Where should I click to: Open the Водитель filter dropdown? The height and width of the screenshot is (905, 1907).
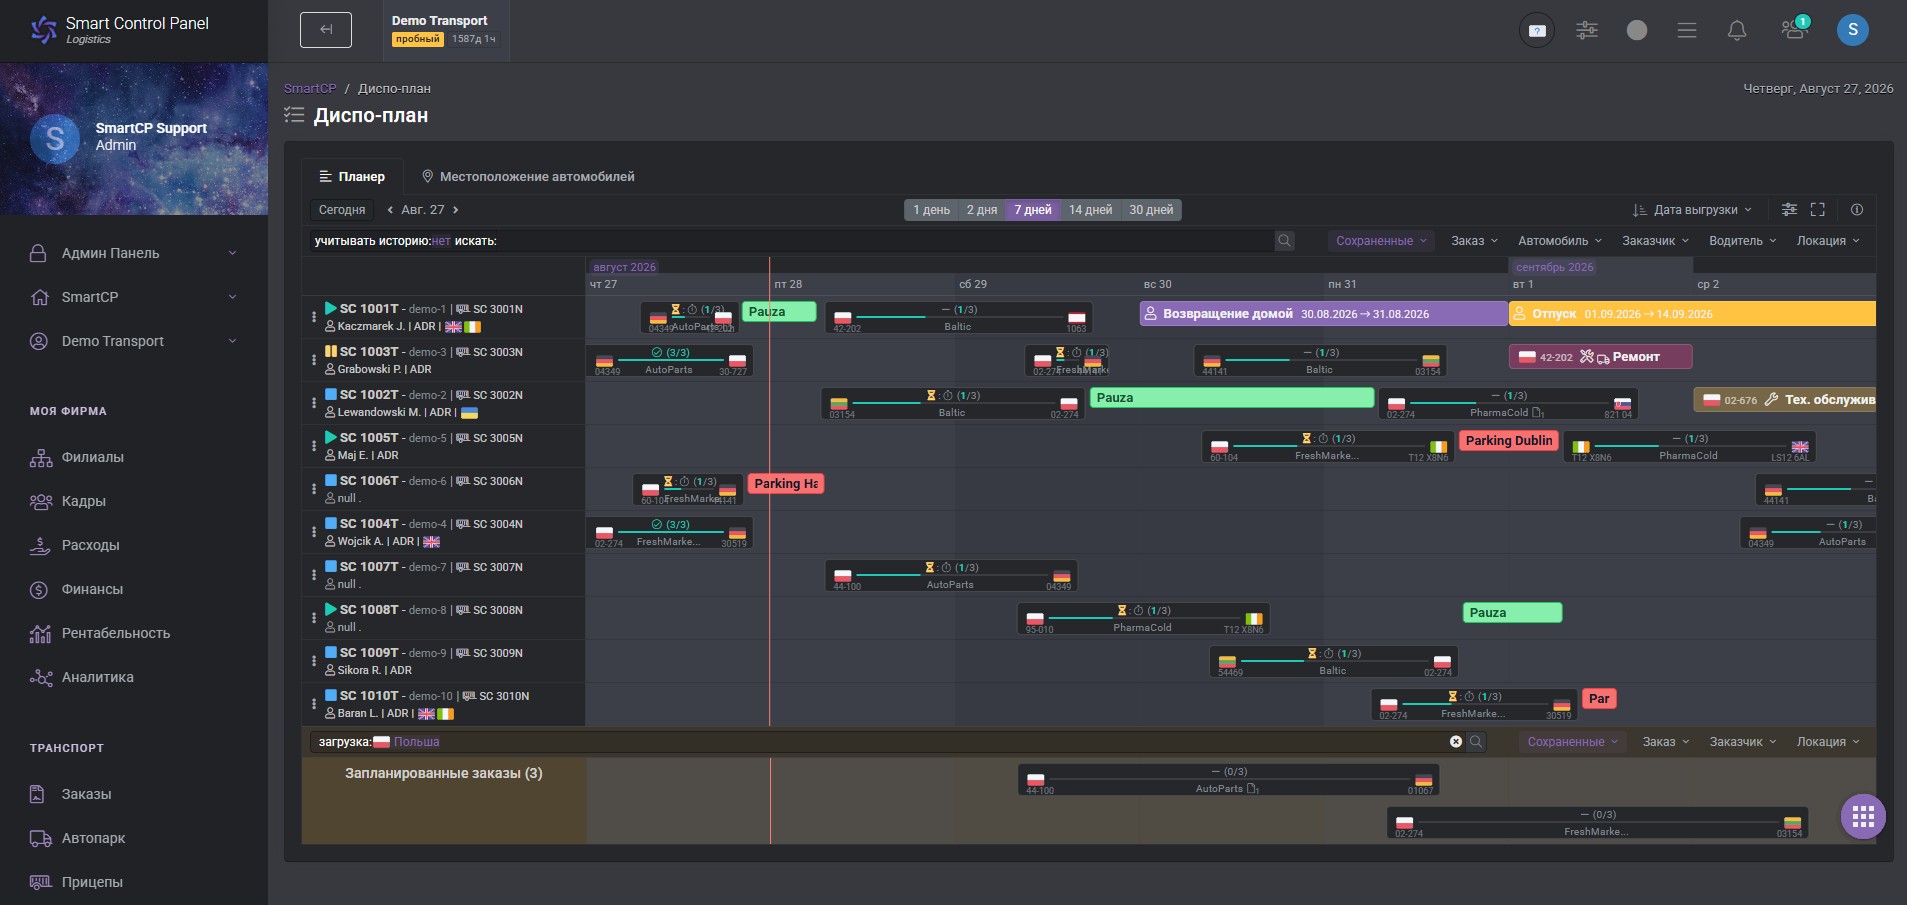pyautogui.click(x=1742, y=241)
